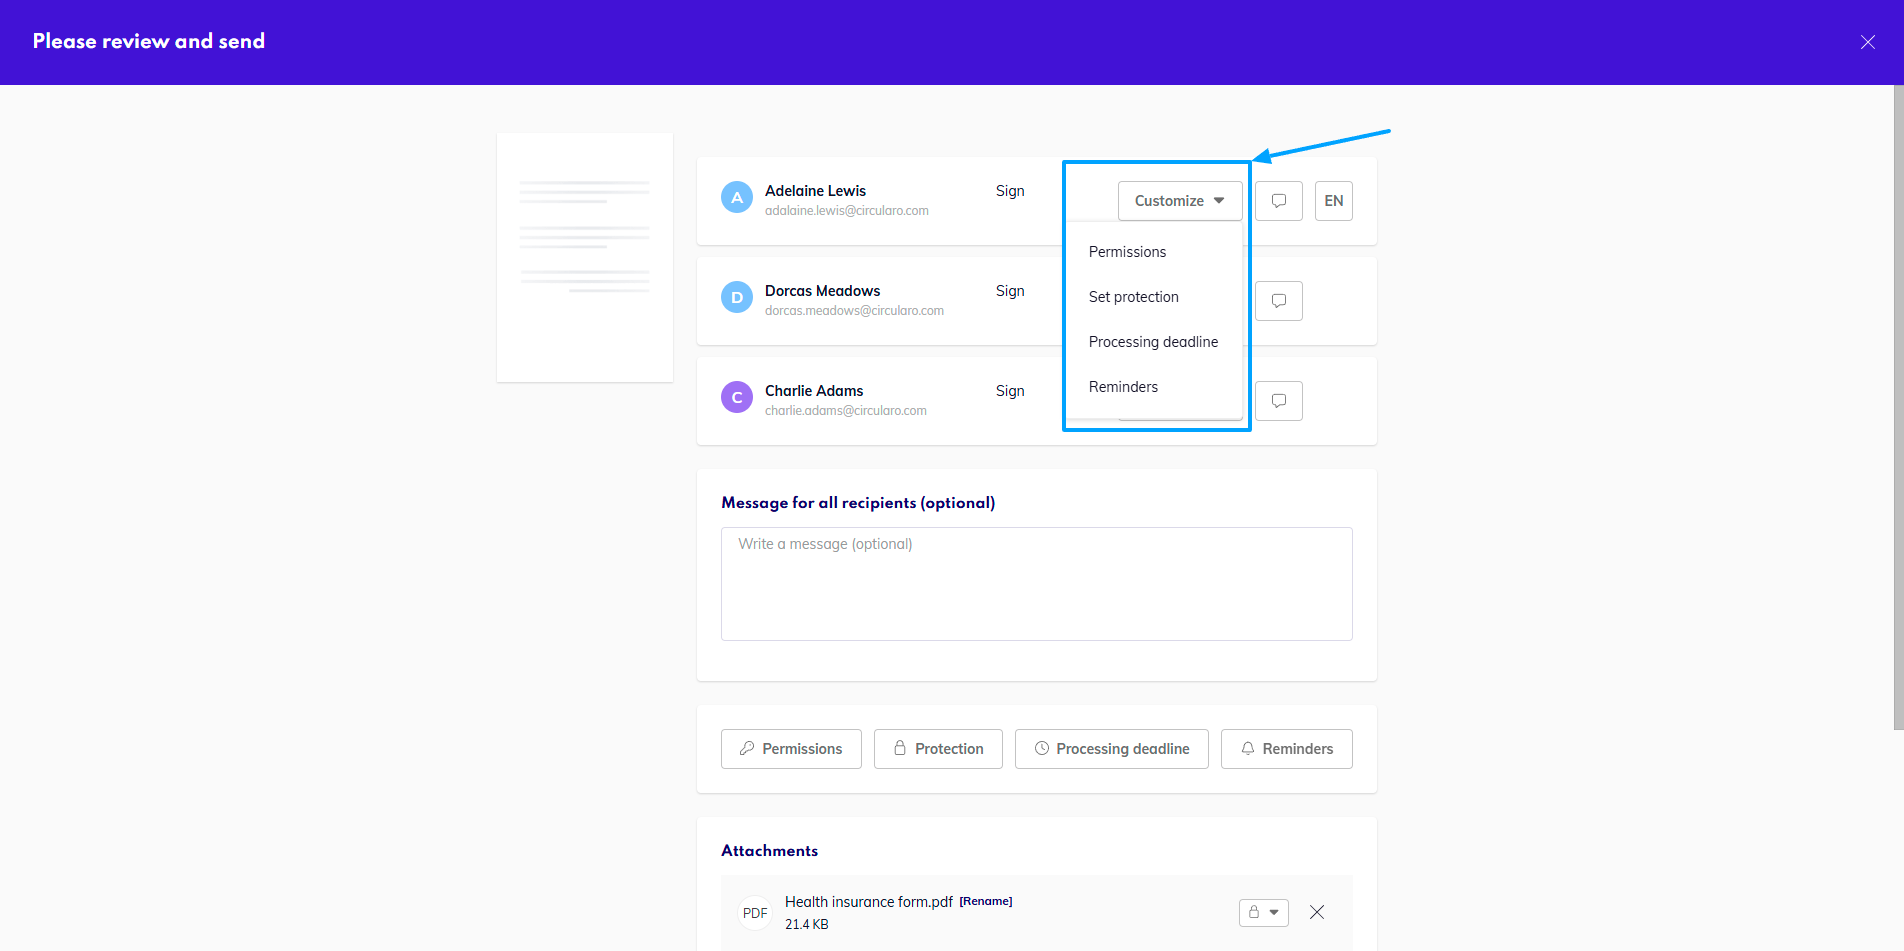Pick Reminders from Customize menu
This screenshot has height=951, width=1904.
1123,387
